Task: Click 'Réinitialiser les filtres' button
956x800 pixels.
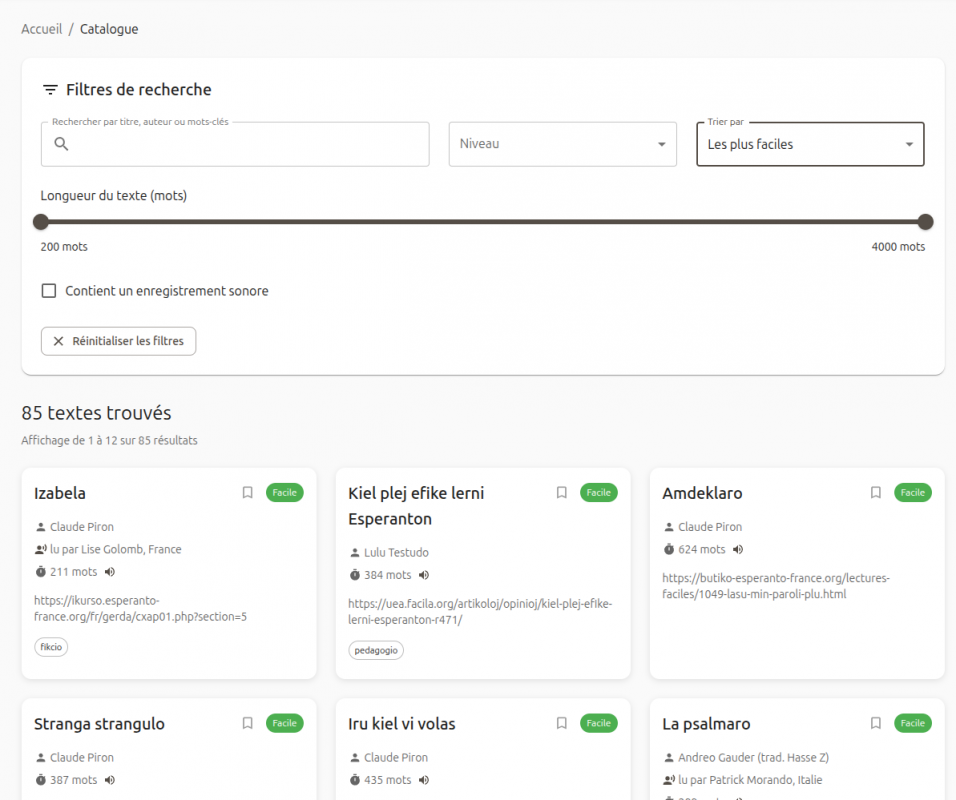Action: (119, 341)
